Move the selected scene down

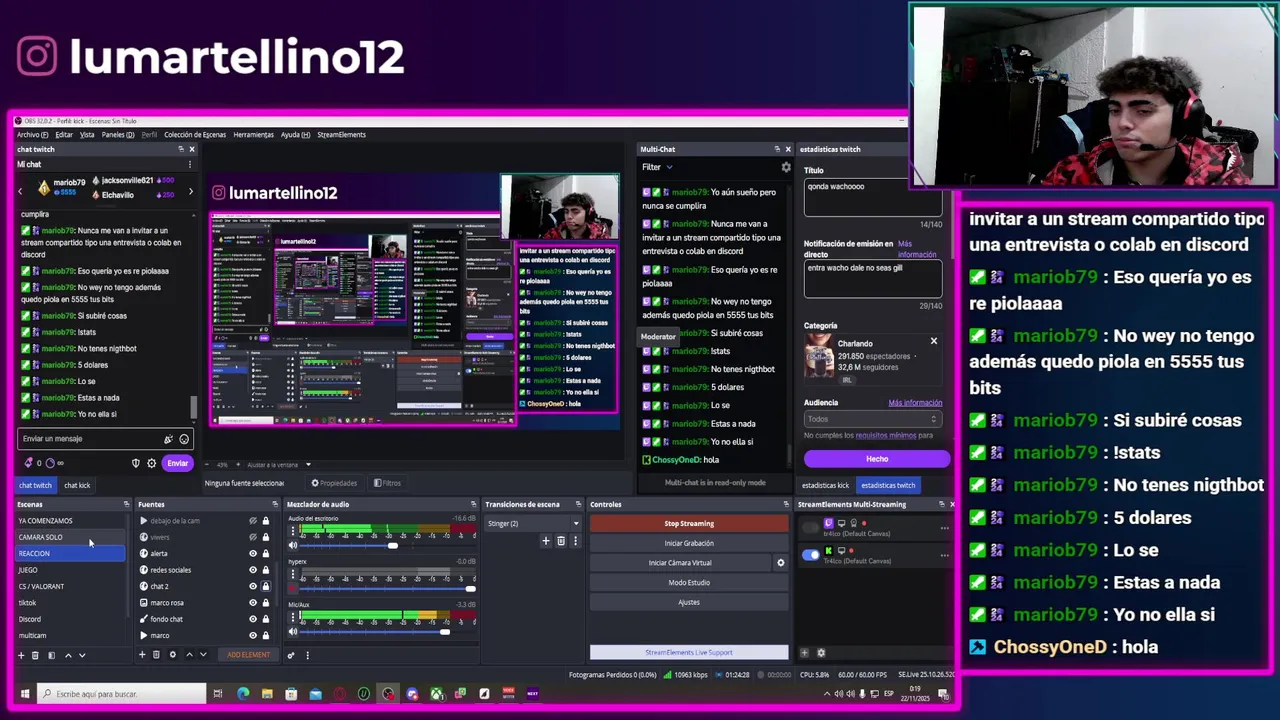pyautogui.click(x=82, y=655)
